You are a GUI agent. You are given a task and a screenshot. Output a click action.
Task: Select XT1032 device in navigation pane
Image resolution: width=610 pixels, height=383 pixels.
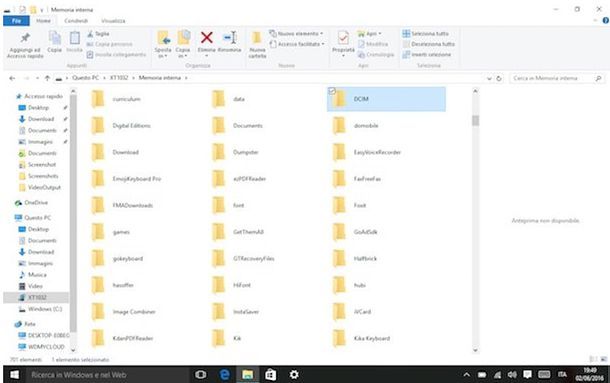click(x=37, y=297)
